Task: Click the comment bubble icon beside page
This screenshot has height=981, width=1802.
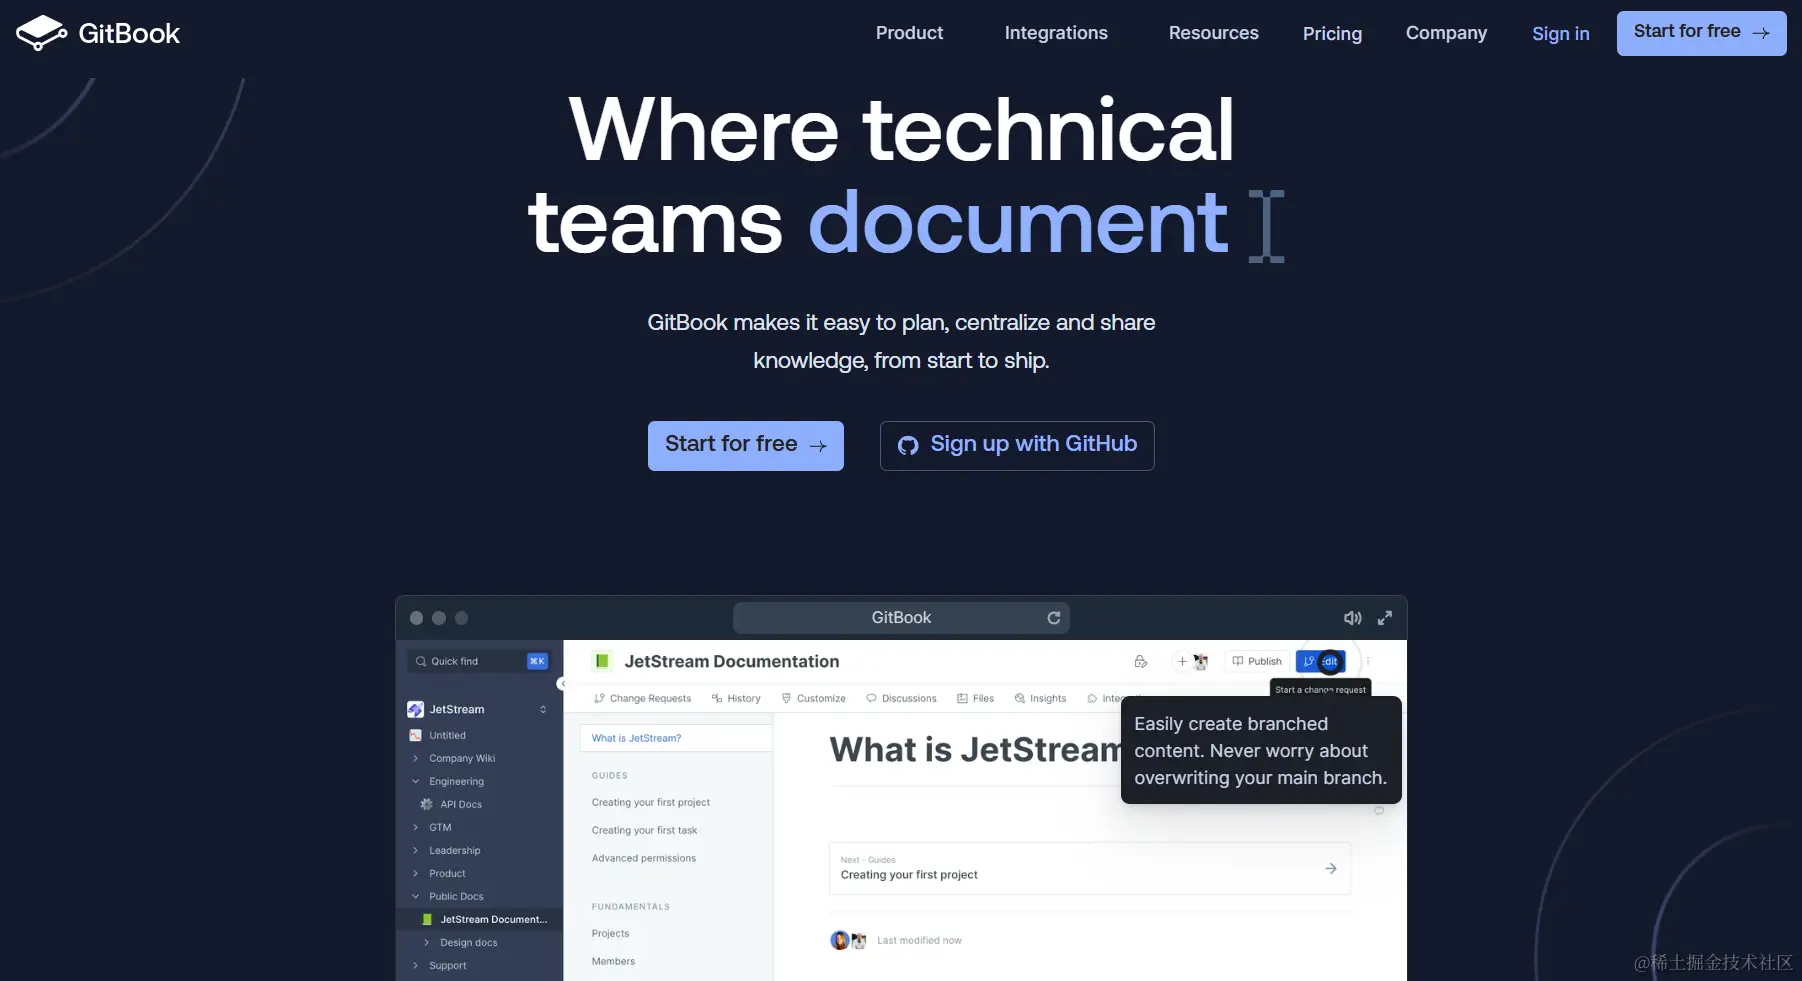Action: [1379, 811]
